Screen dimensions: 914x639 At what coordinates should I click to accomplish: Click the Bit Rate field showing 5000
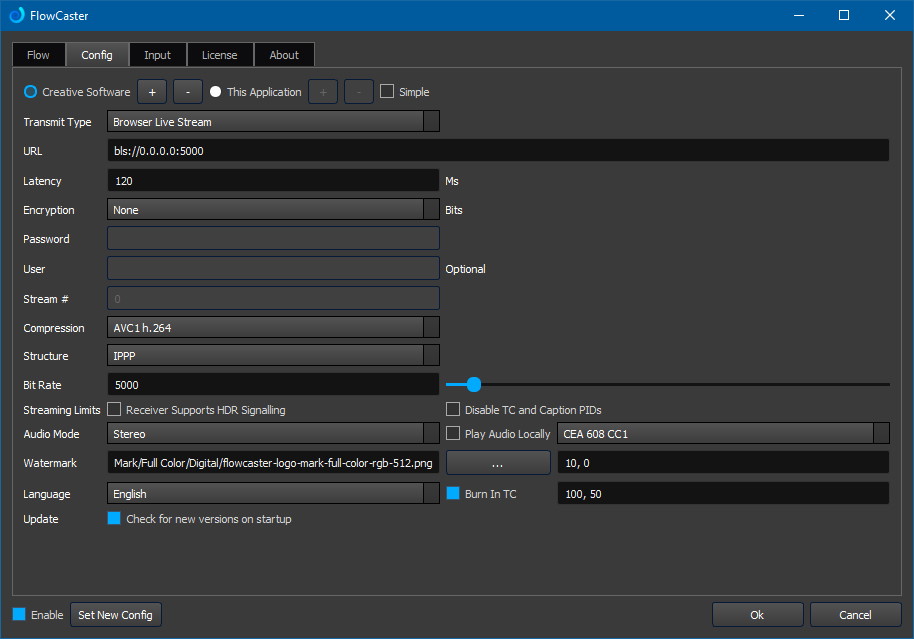click(x=273, y=385)
